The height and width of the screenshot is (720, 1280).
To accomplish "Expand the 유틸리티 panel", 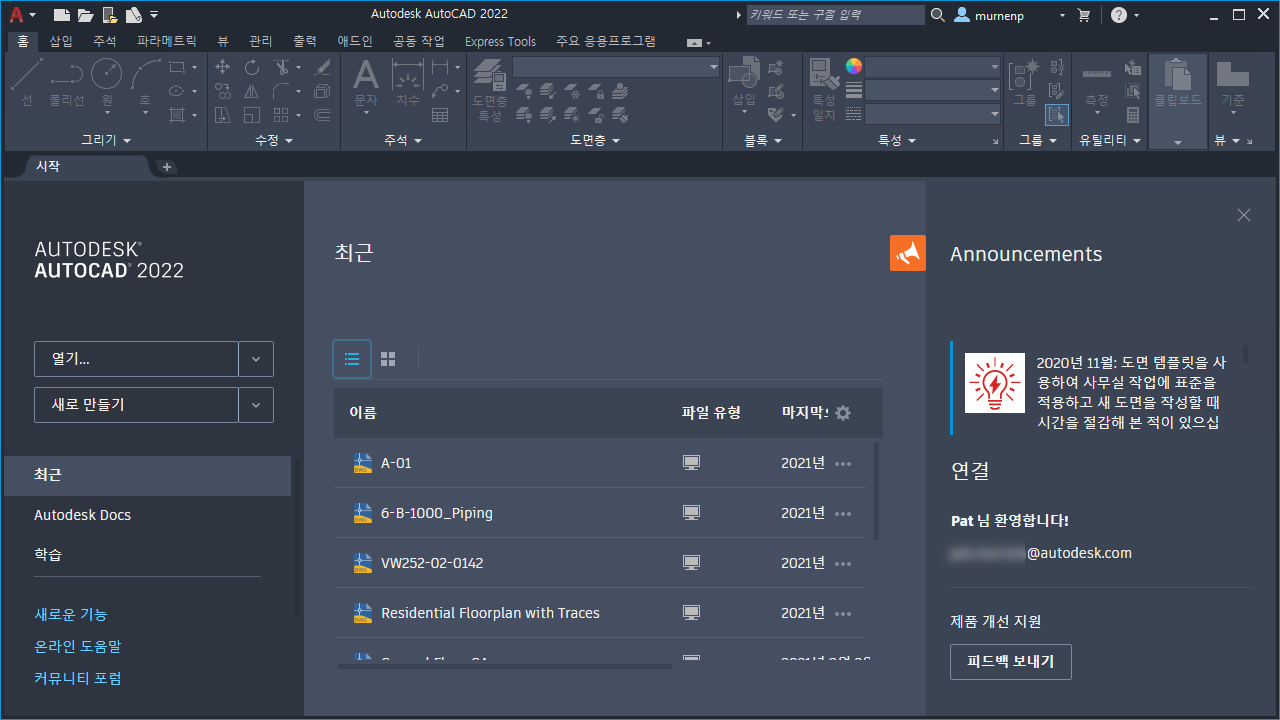I will point(1110,140).
